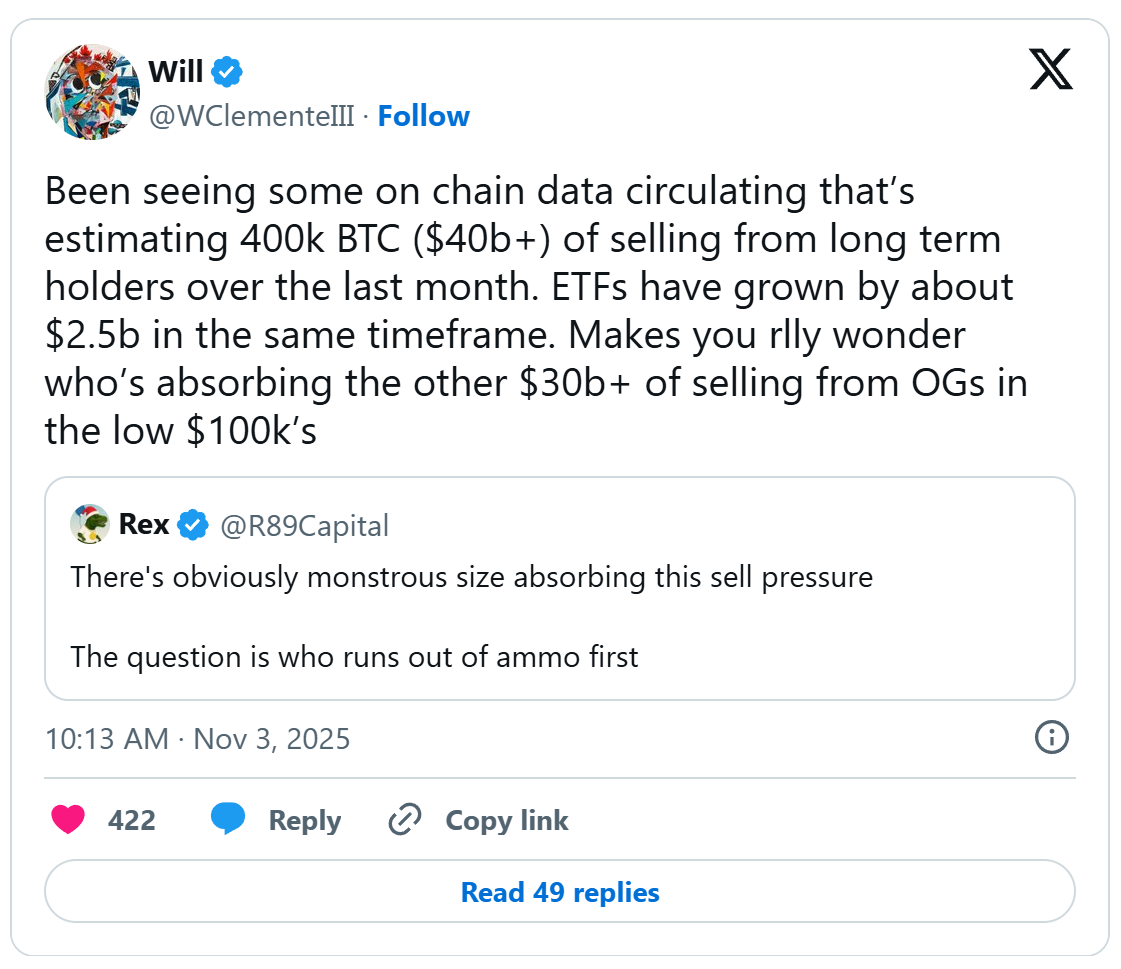Click the 10:13 AM Nov 3 timestamp
The image size is (1121, 969).
(198, 739)
